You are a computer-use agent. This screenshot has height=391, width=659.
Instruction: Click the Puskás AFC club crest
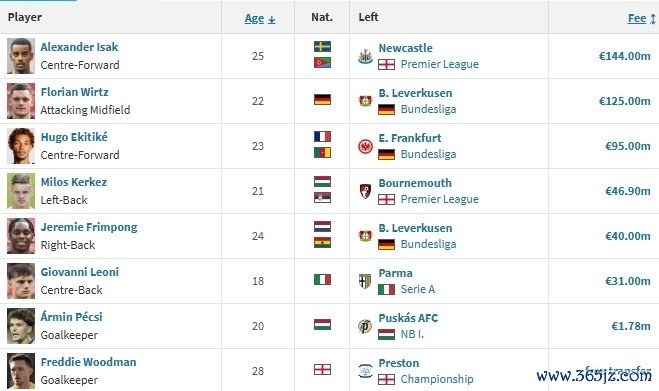[x=365, y=326]
